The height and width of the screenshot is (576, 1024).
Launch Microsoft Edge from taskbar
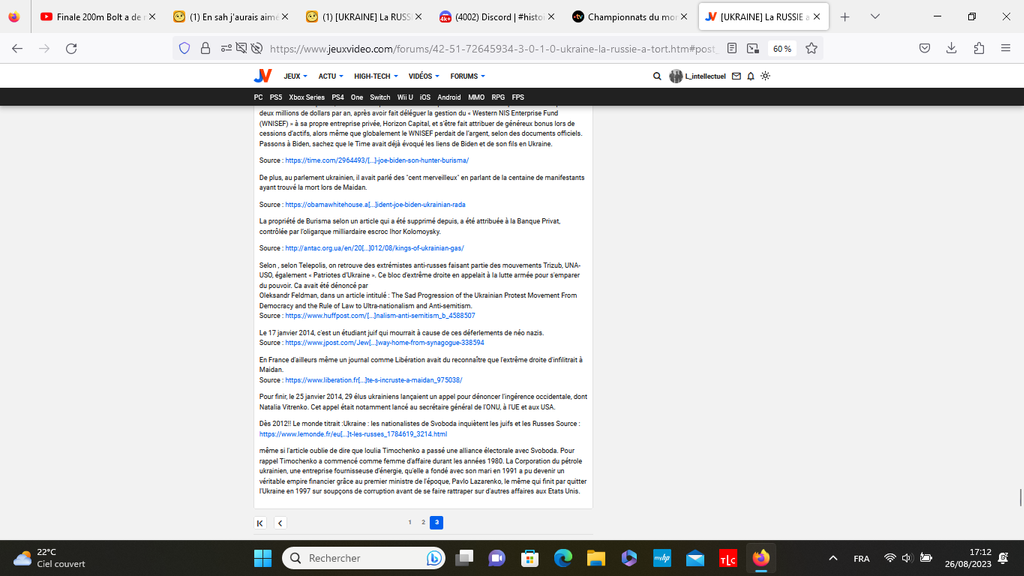563,558
